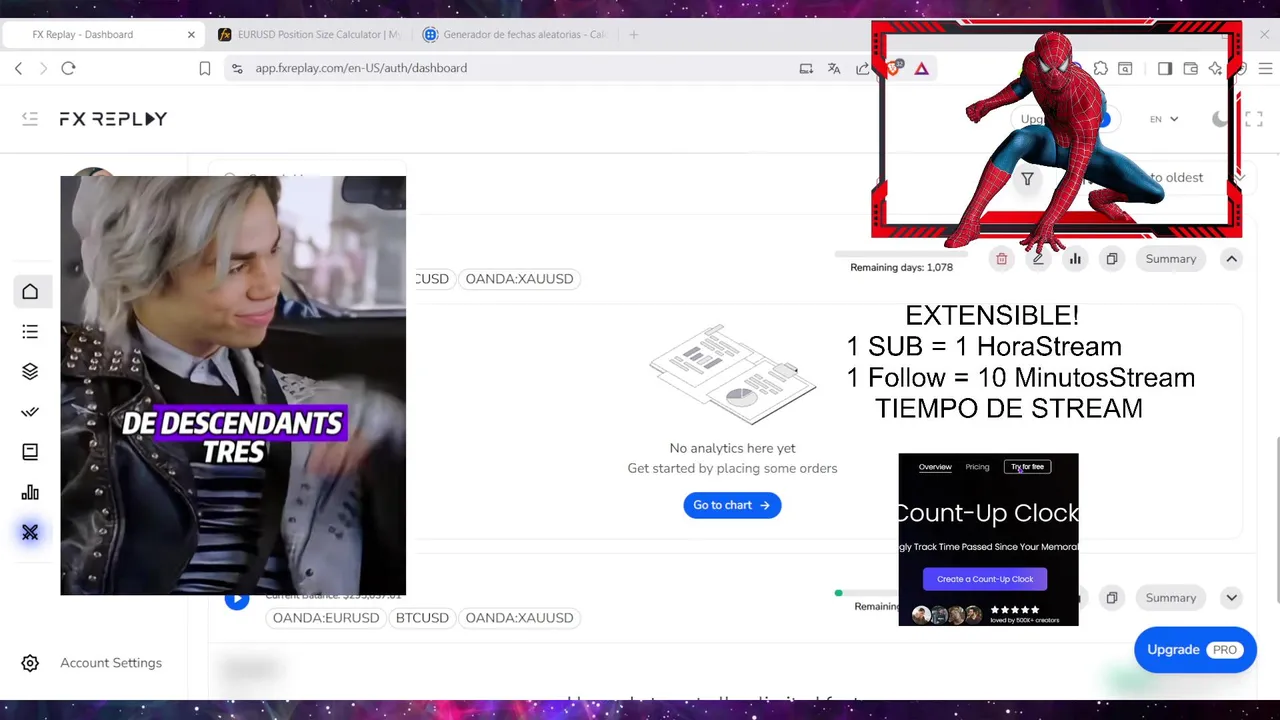Collapse the sidebar with the menu icon
The height and width of the screenshot is (720, 1280).
[x=30, y=119]
